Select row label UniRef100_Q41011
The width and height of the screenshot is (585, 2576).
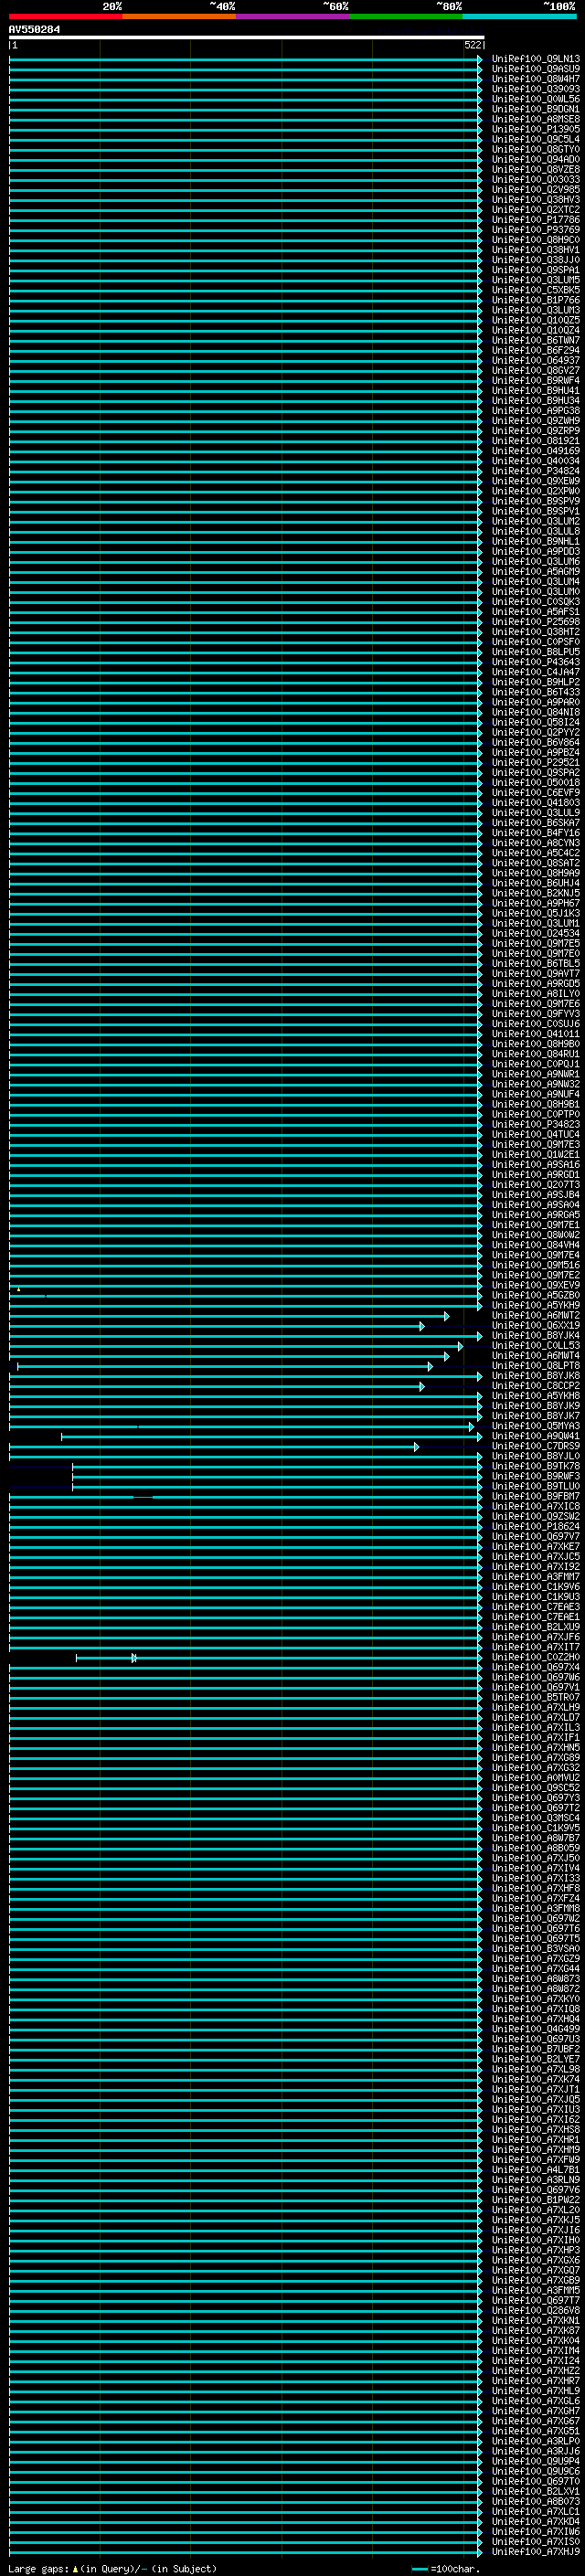point(535,1034)
